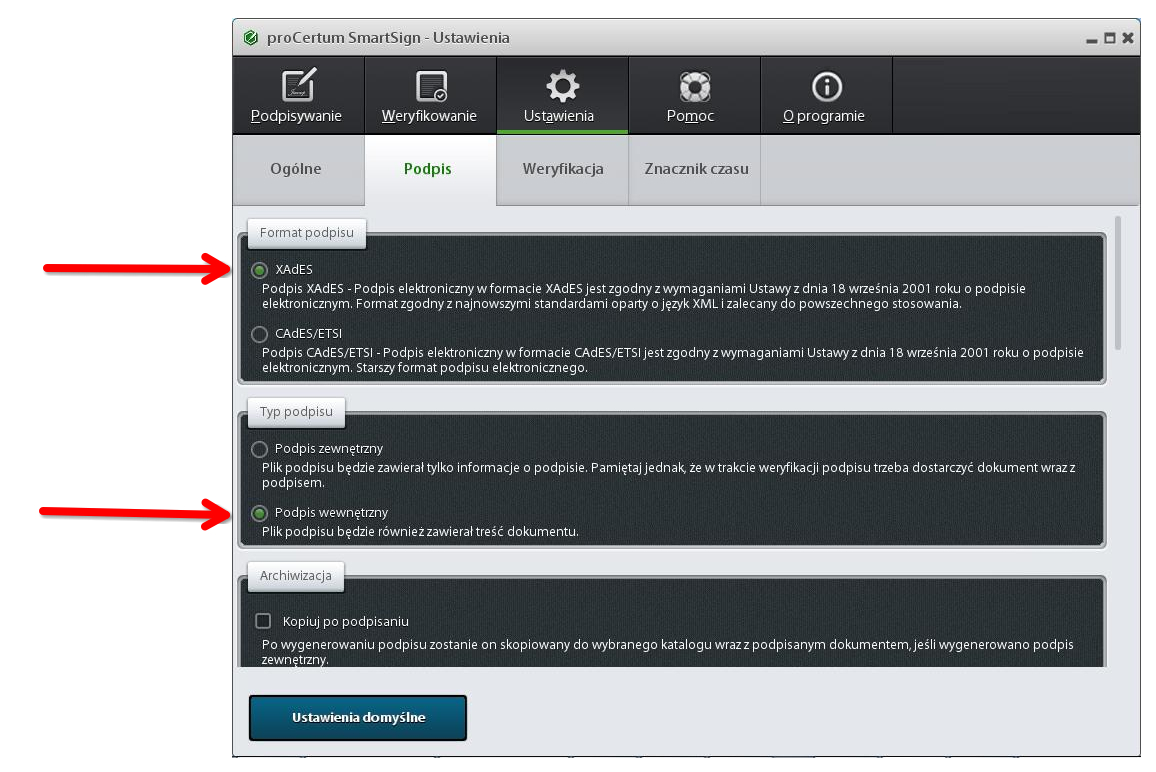Viewport: 1156px width, 772px height.
Task: Switch to the Ogólne tab
Action: point(296,169)
